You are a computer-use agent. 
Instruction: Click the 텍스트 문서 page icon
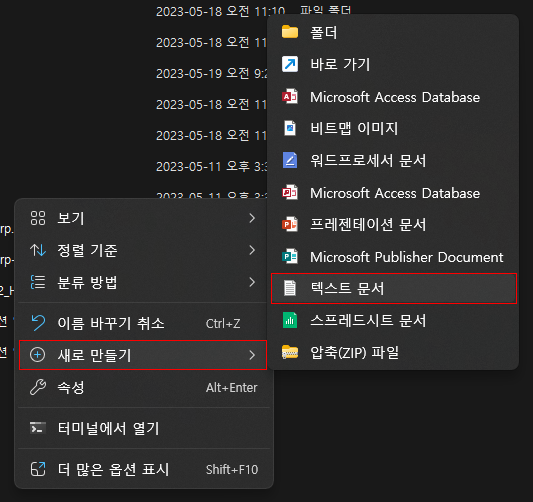(x=290, y=288)
